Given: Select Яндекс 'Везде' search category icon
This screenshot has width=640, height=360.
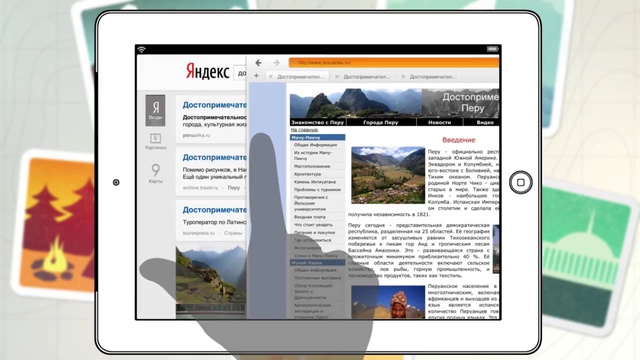Looking at the screenshot, I should point(156,110).
